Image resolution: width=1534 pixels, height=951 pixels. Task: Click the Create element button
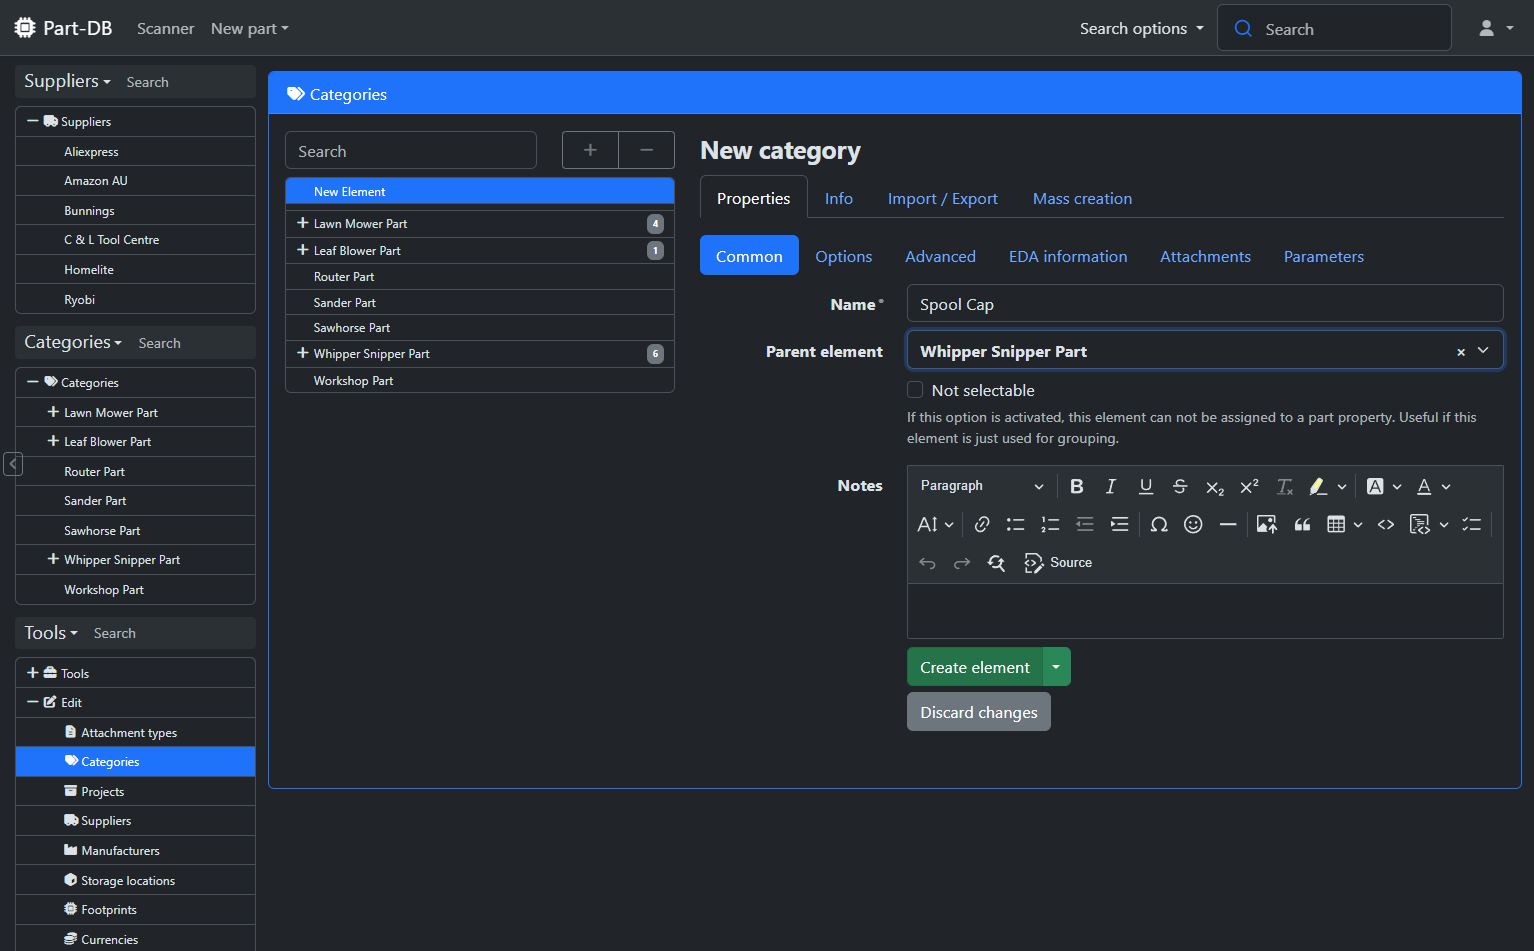tap(975, 667)
